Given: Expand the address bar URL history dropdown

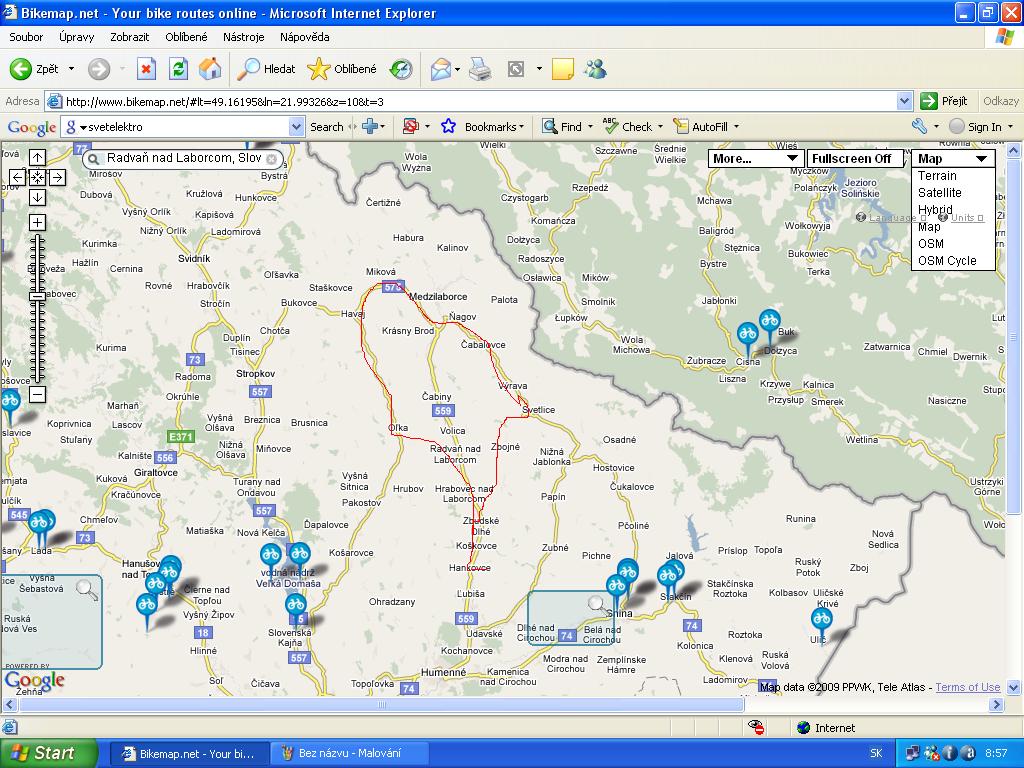Looking at the screenshot, I should (x=904, y=101).
